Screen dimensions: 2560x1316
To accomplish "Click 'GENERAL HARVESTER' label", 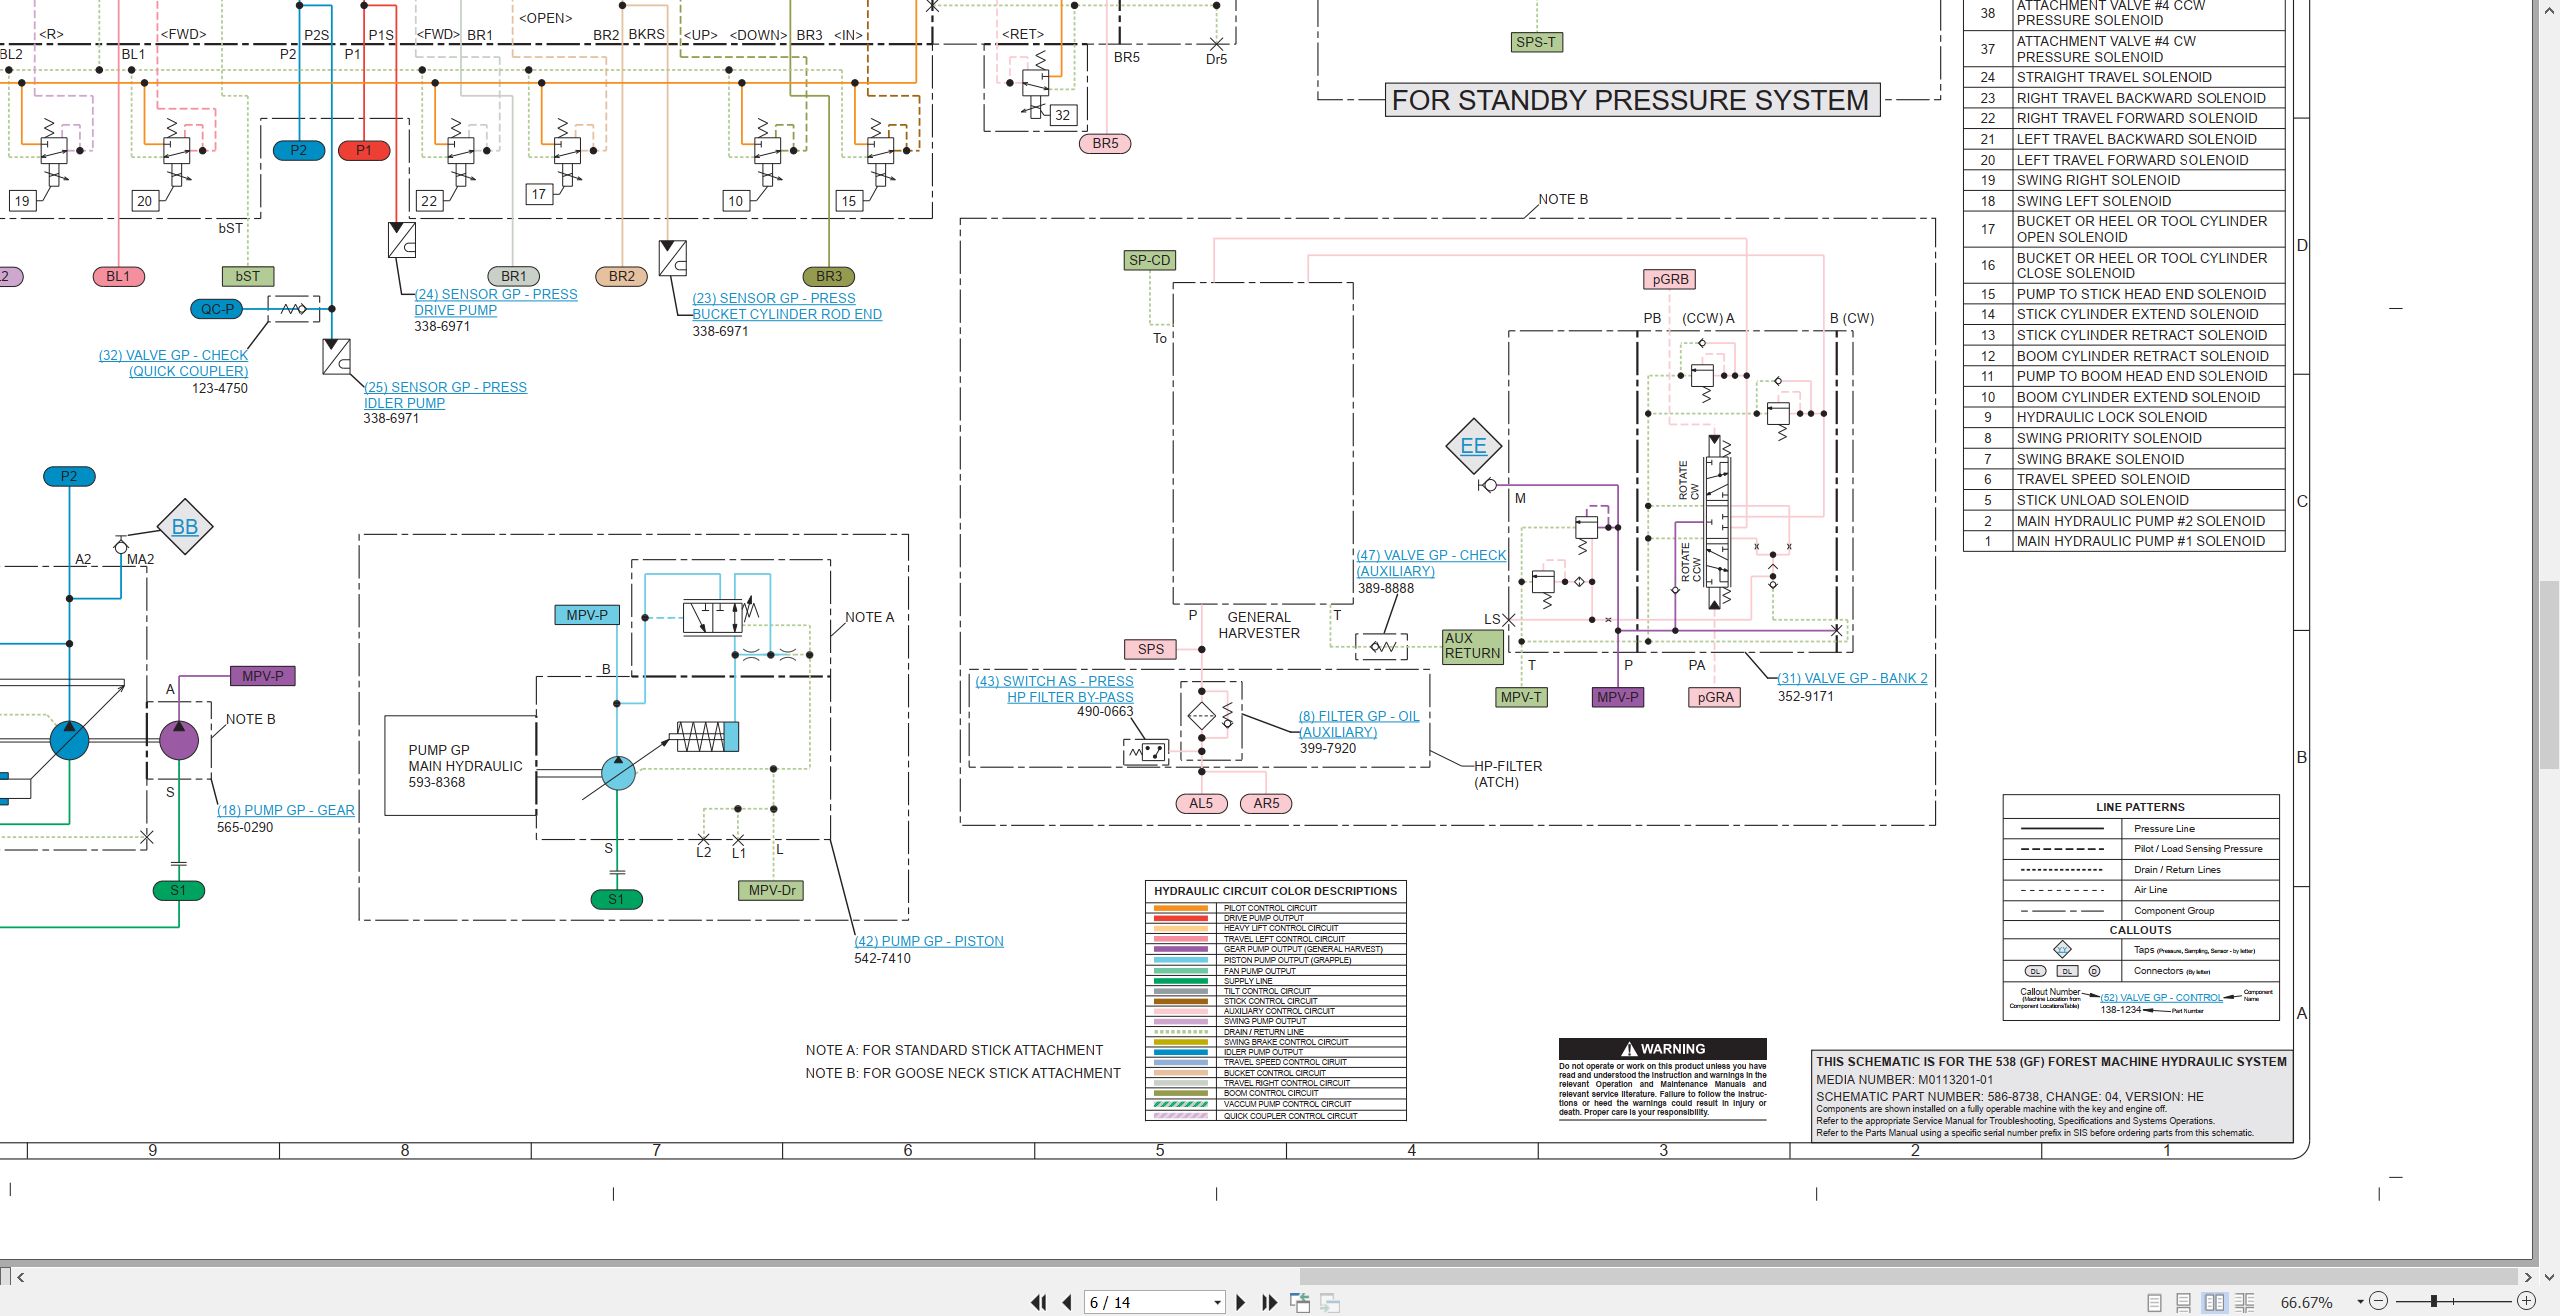I will click(x=1259, y=625).
